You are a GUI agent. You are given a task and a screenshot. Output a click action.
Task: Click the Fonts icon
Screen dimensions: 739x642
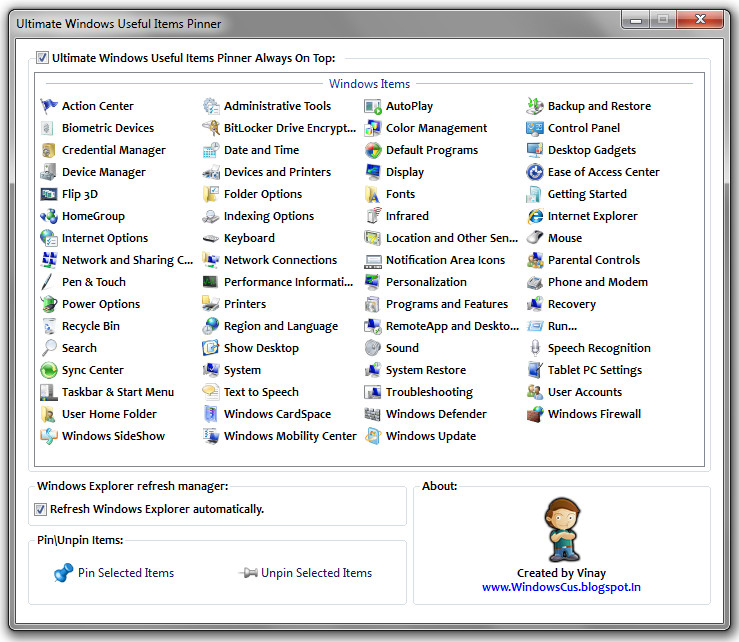point(373,194)
